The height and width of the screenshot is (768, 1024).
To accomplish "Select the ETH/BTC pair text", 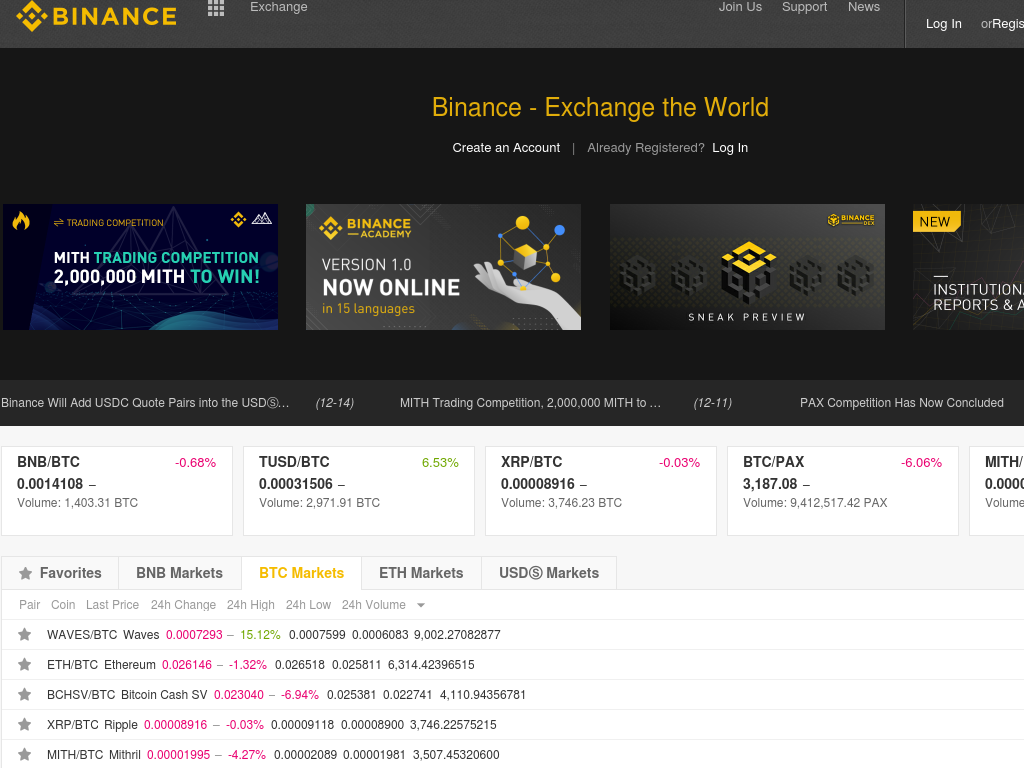I will coord(72,665).
